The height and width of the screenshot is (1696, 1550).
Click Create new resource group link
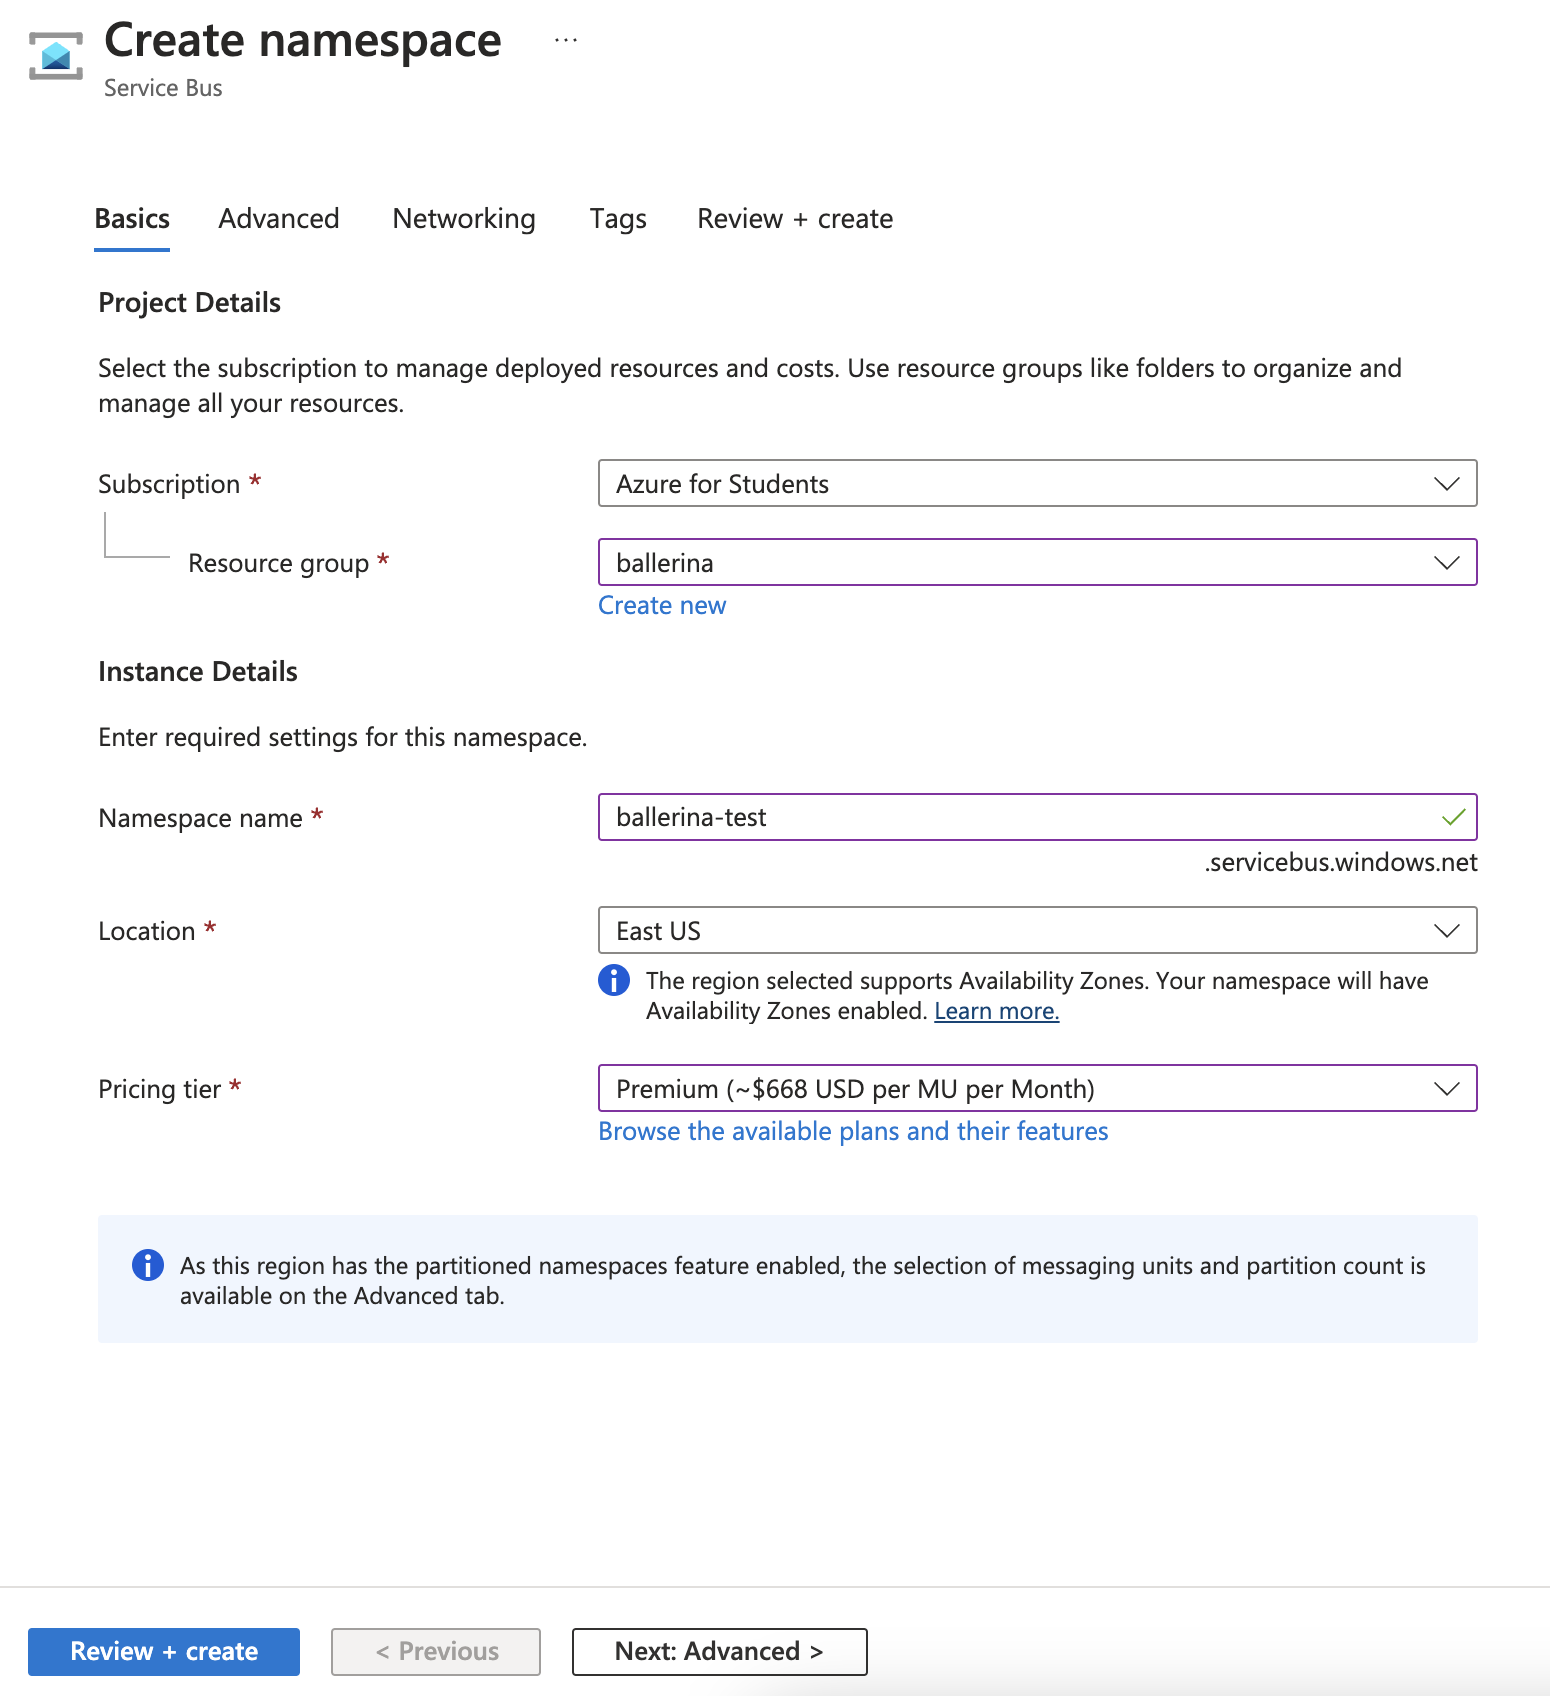662,605
